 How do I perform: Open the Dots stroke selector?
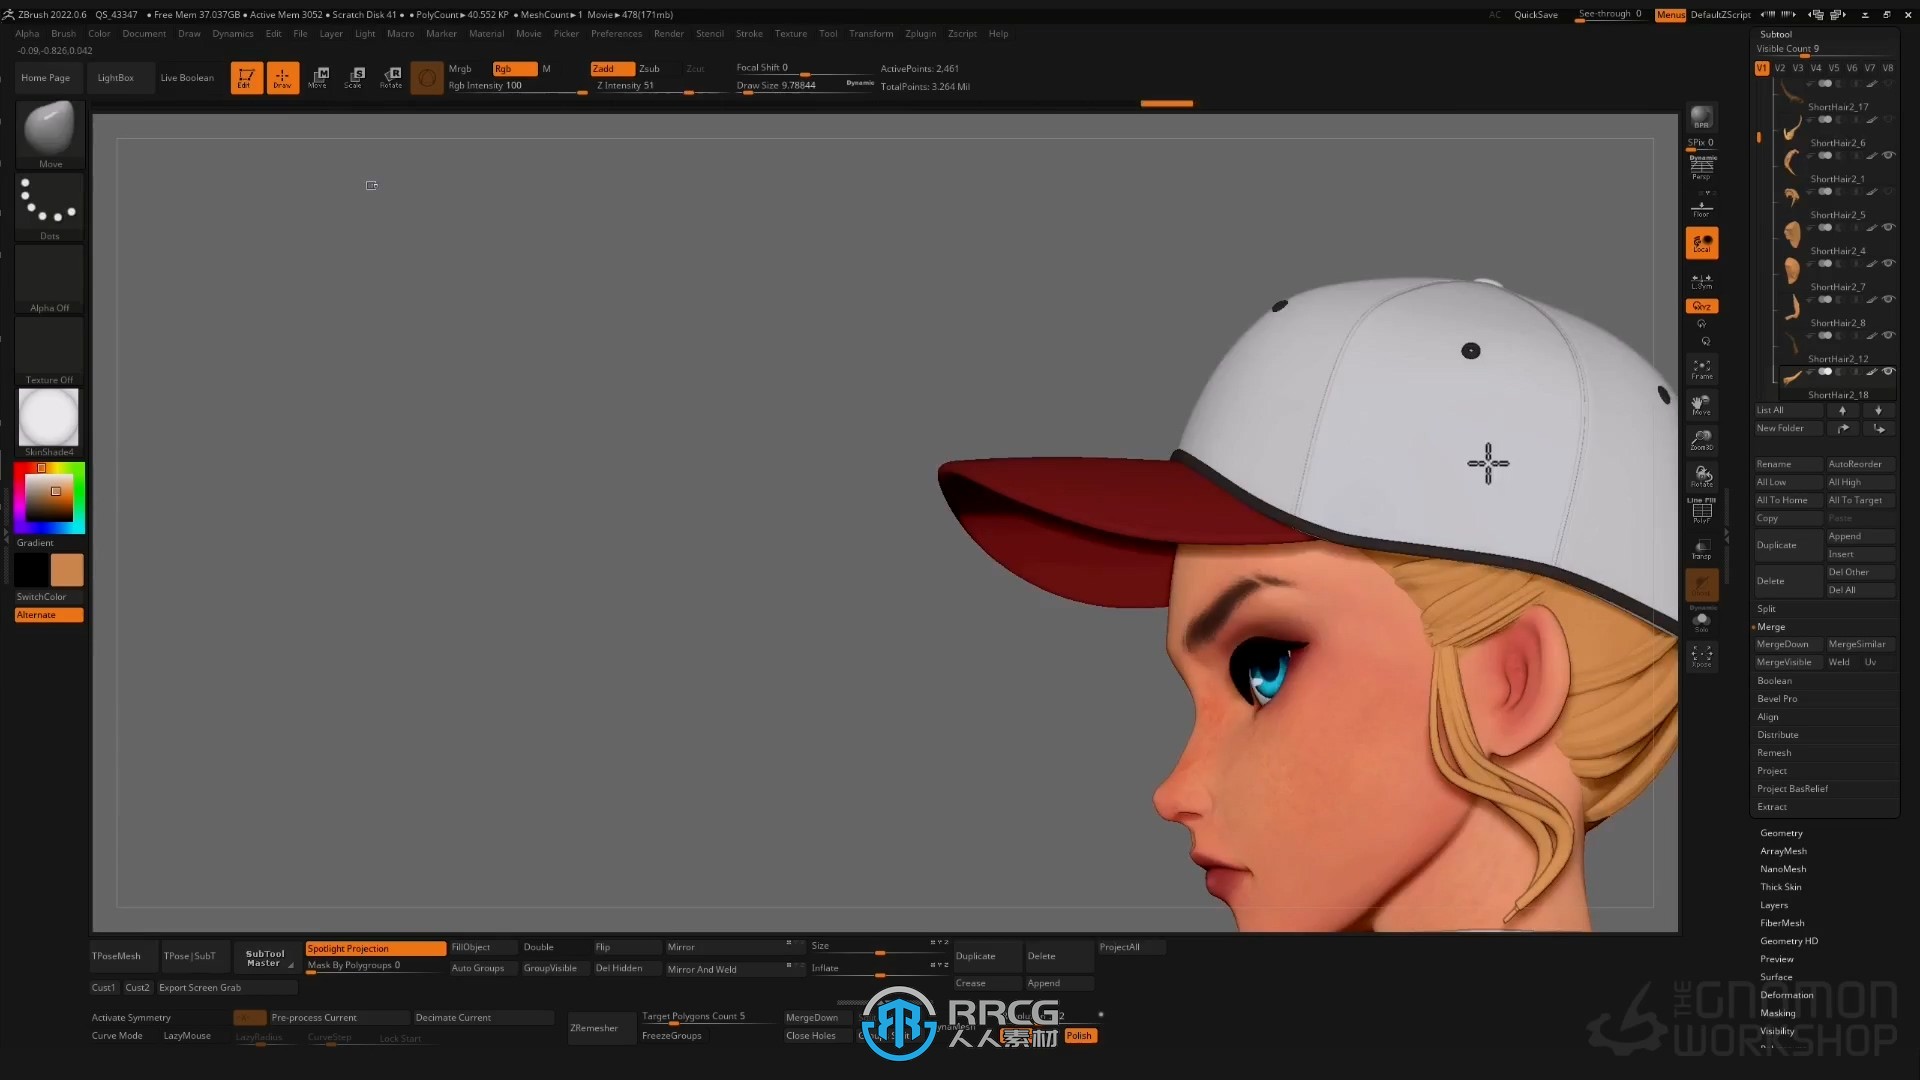pos(49,208)
